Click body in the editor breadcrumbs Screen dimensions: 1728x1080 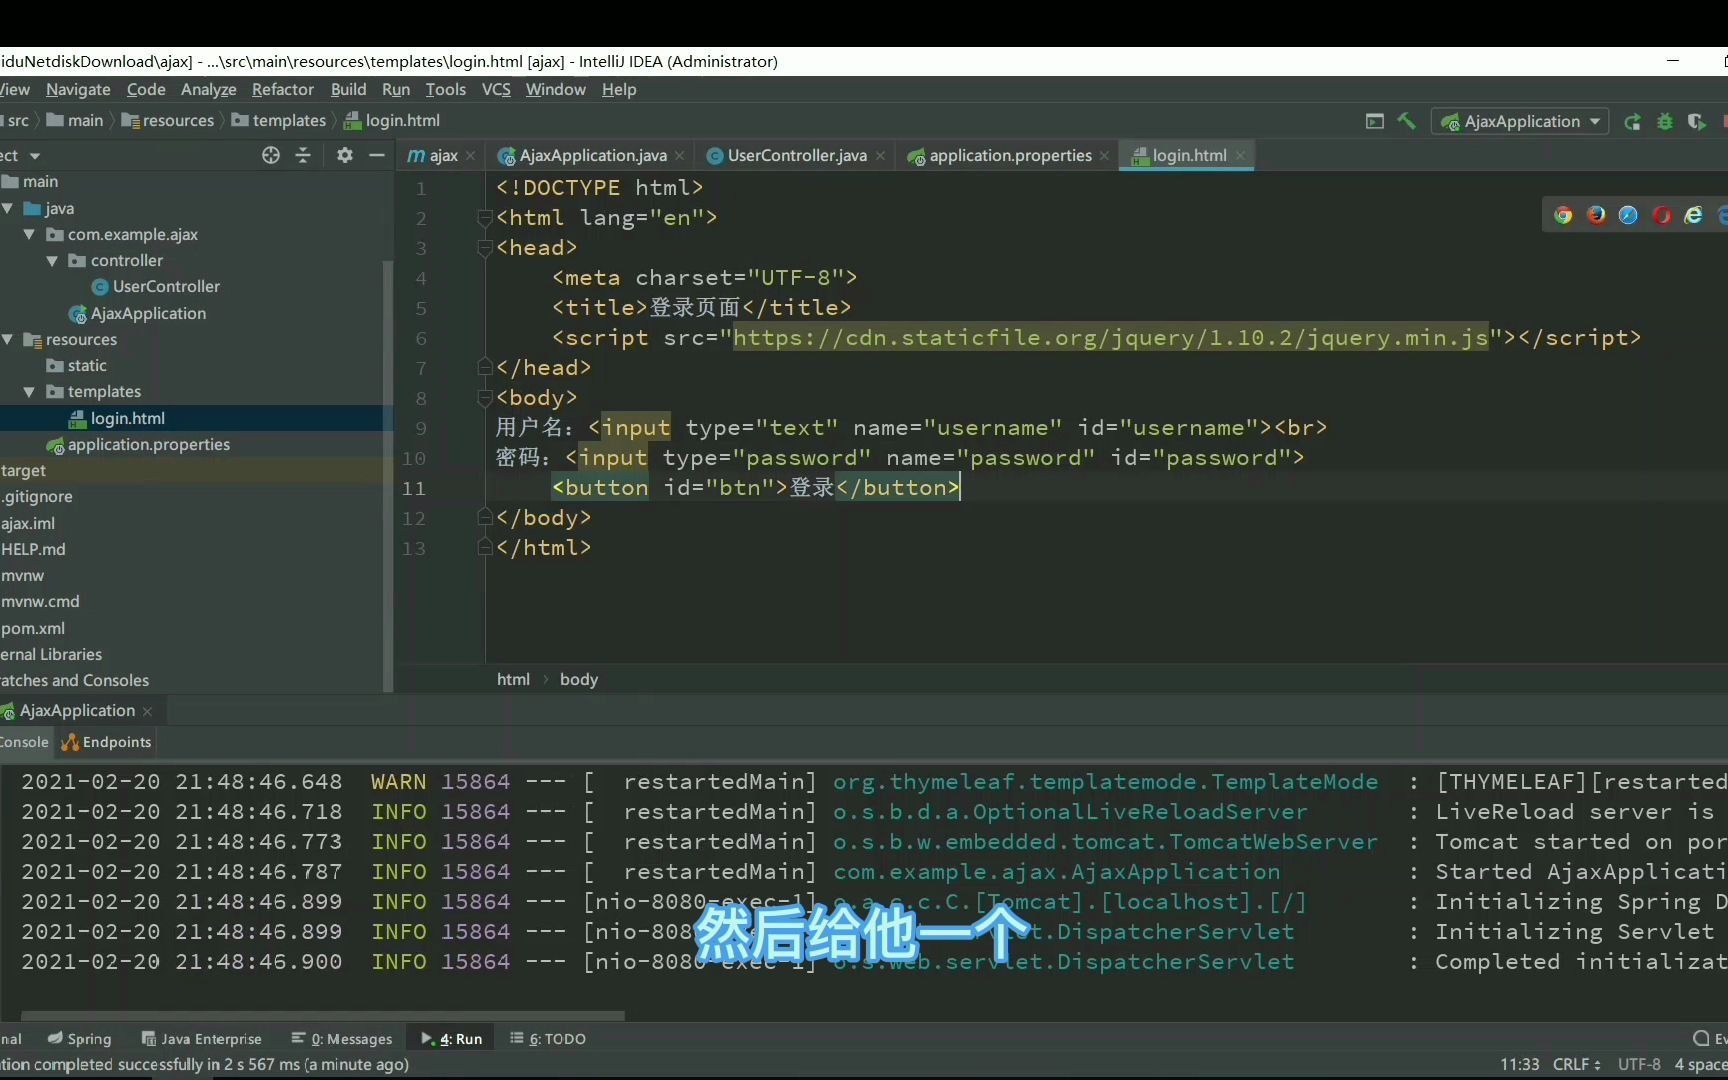(x=579, y=679)
